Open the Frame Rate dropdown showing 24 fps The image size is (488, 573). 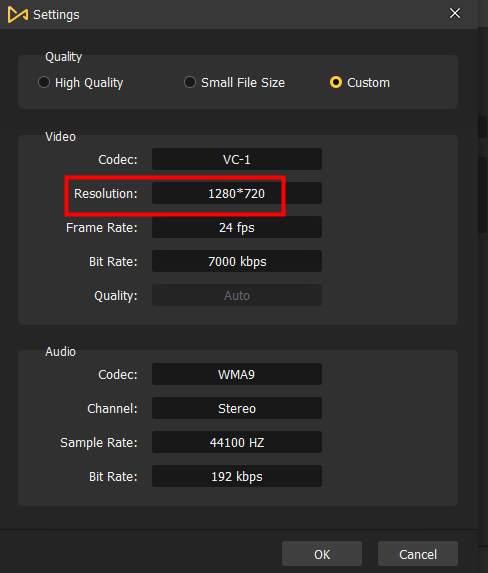point(237,227)
